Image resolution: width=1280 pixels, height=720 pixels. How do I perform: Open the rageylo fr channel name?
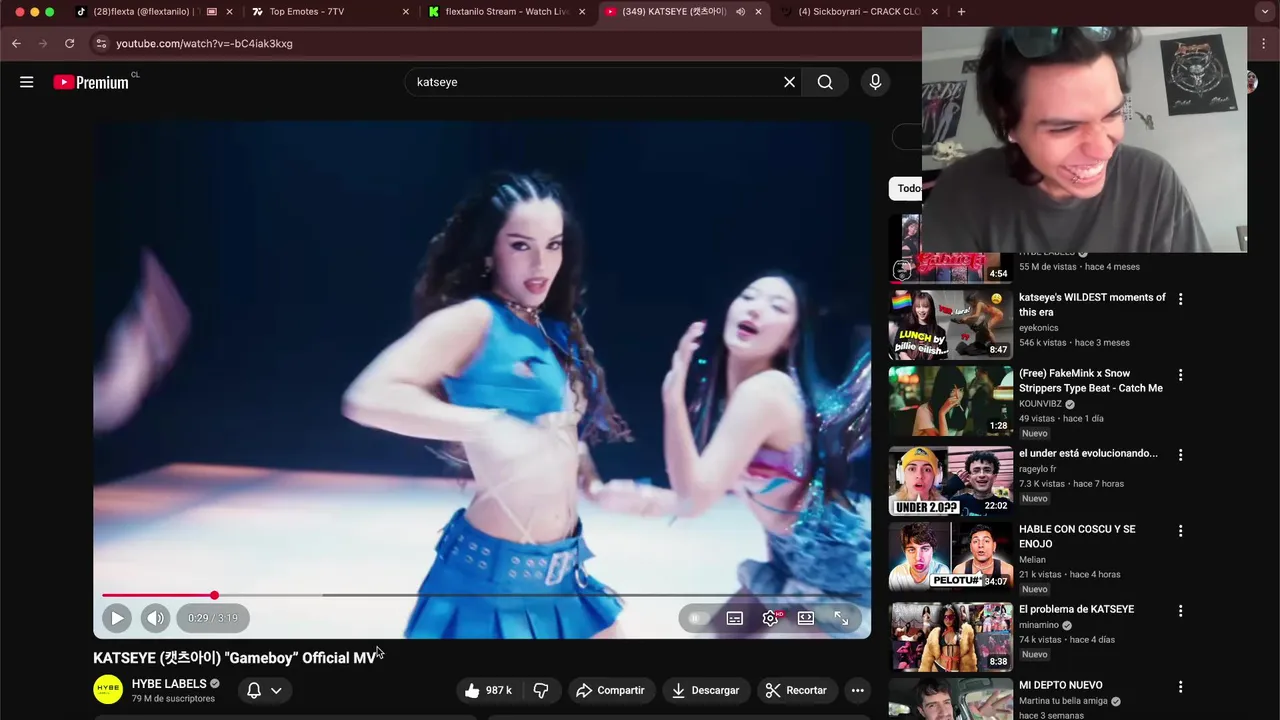tap(1037, 469)
